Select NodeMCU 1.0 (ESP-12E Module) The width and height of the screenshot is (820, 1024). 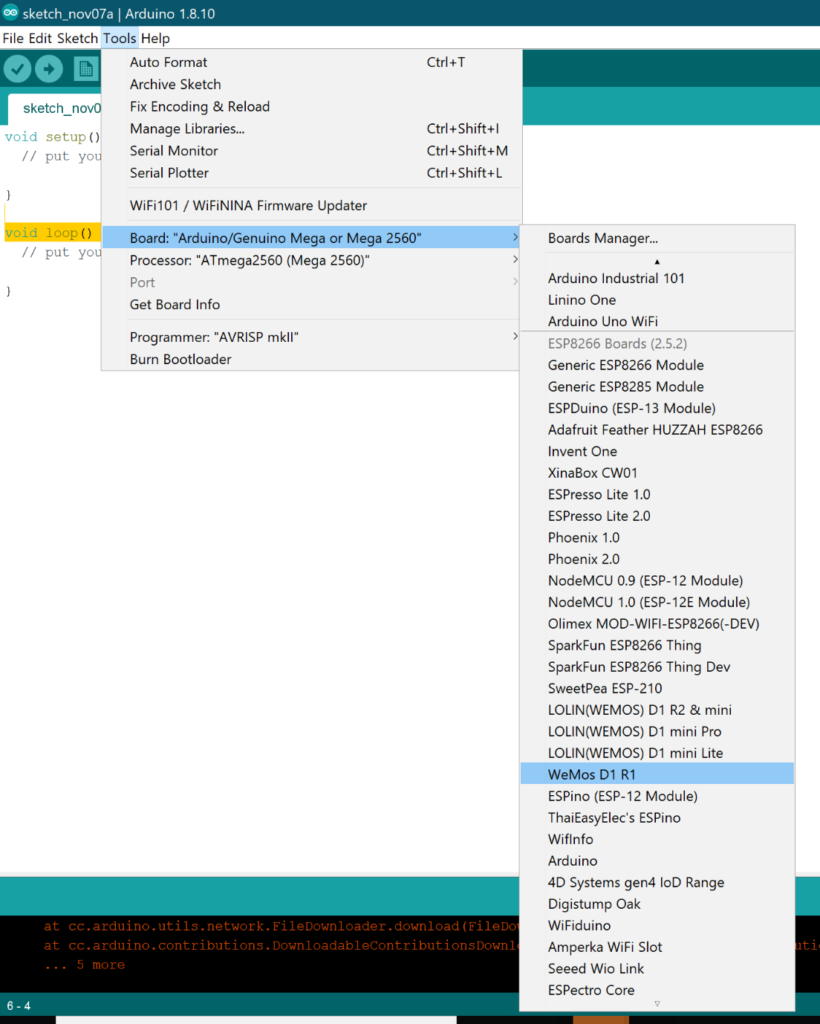point(657,602)
